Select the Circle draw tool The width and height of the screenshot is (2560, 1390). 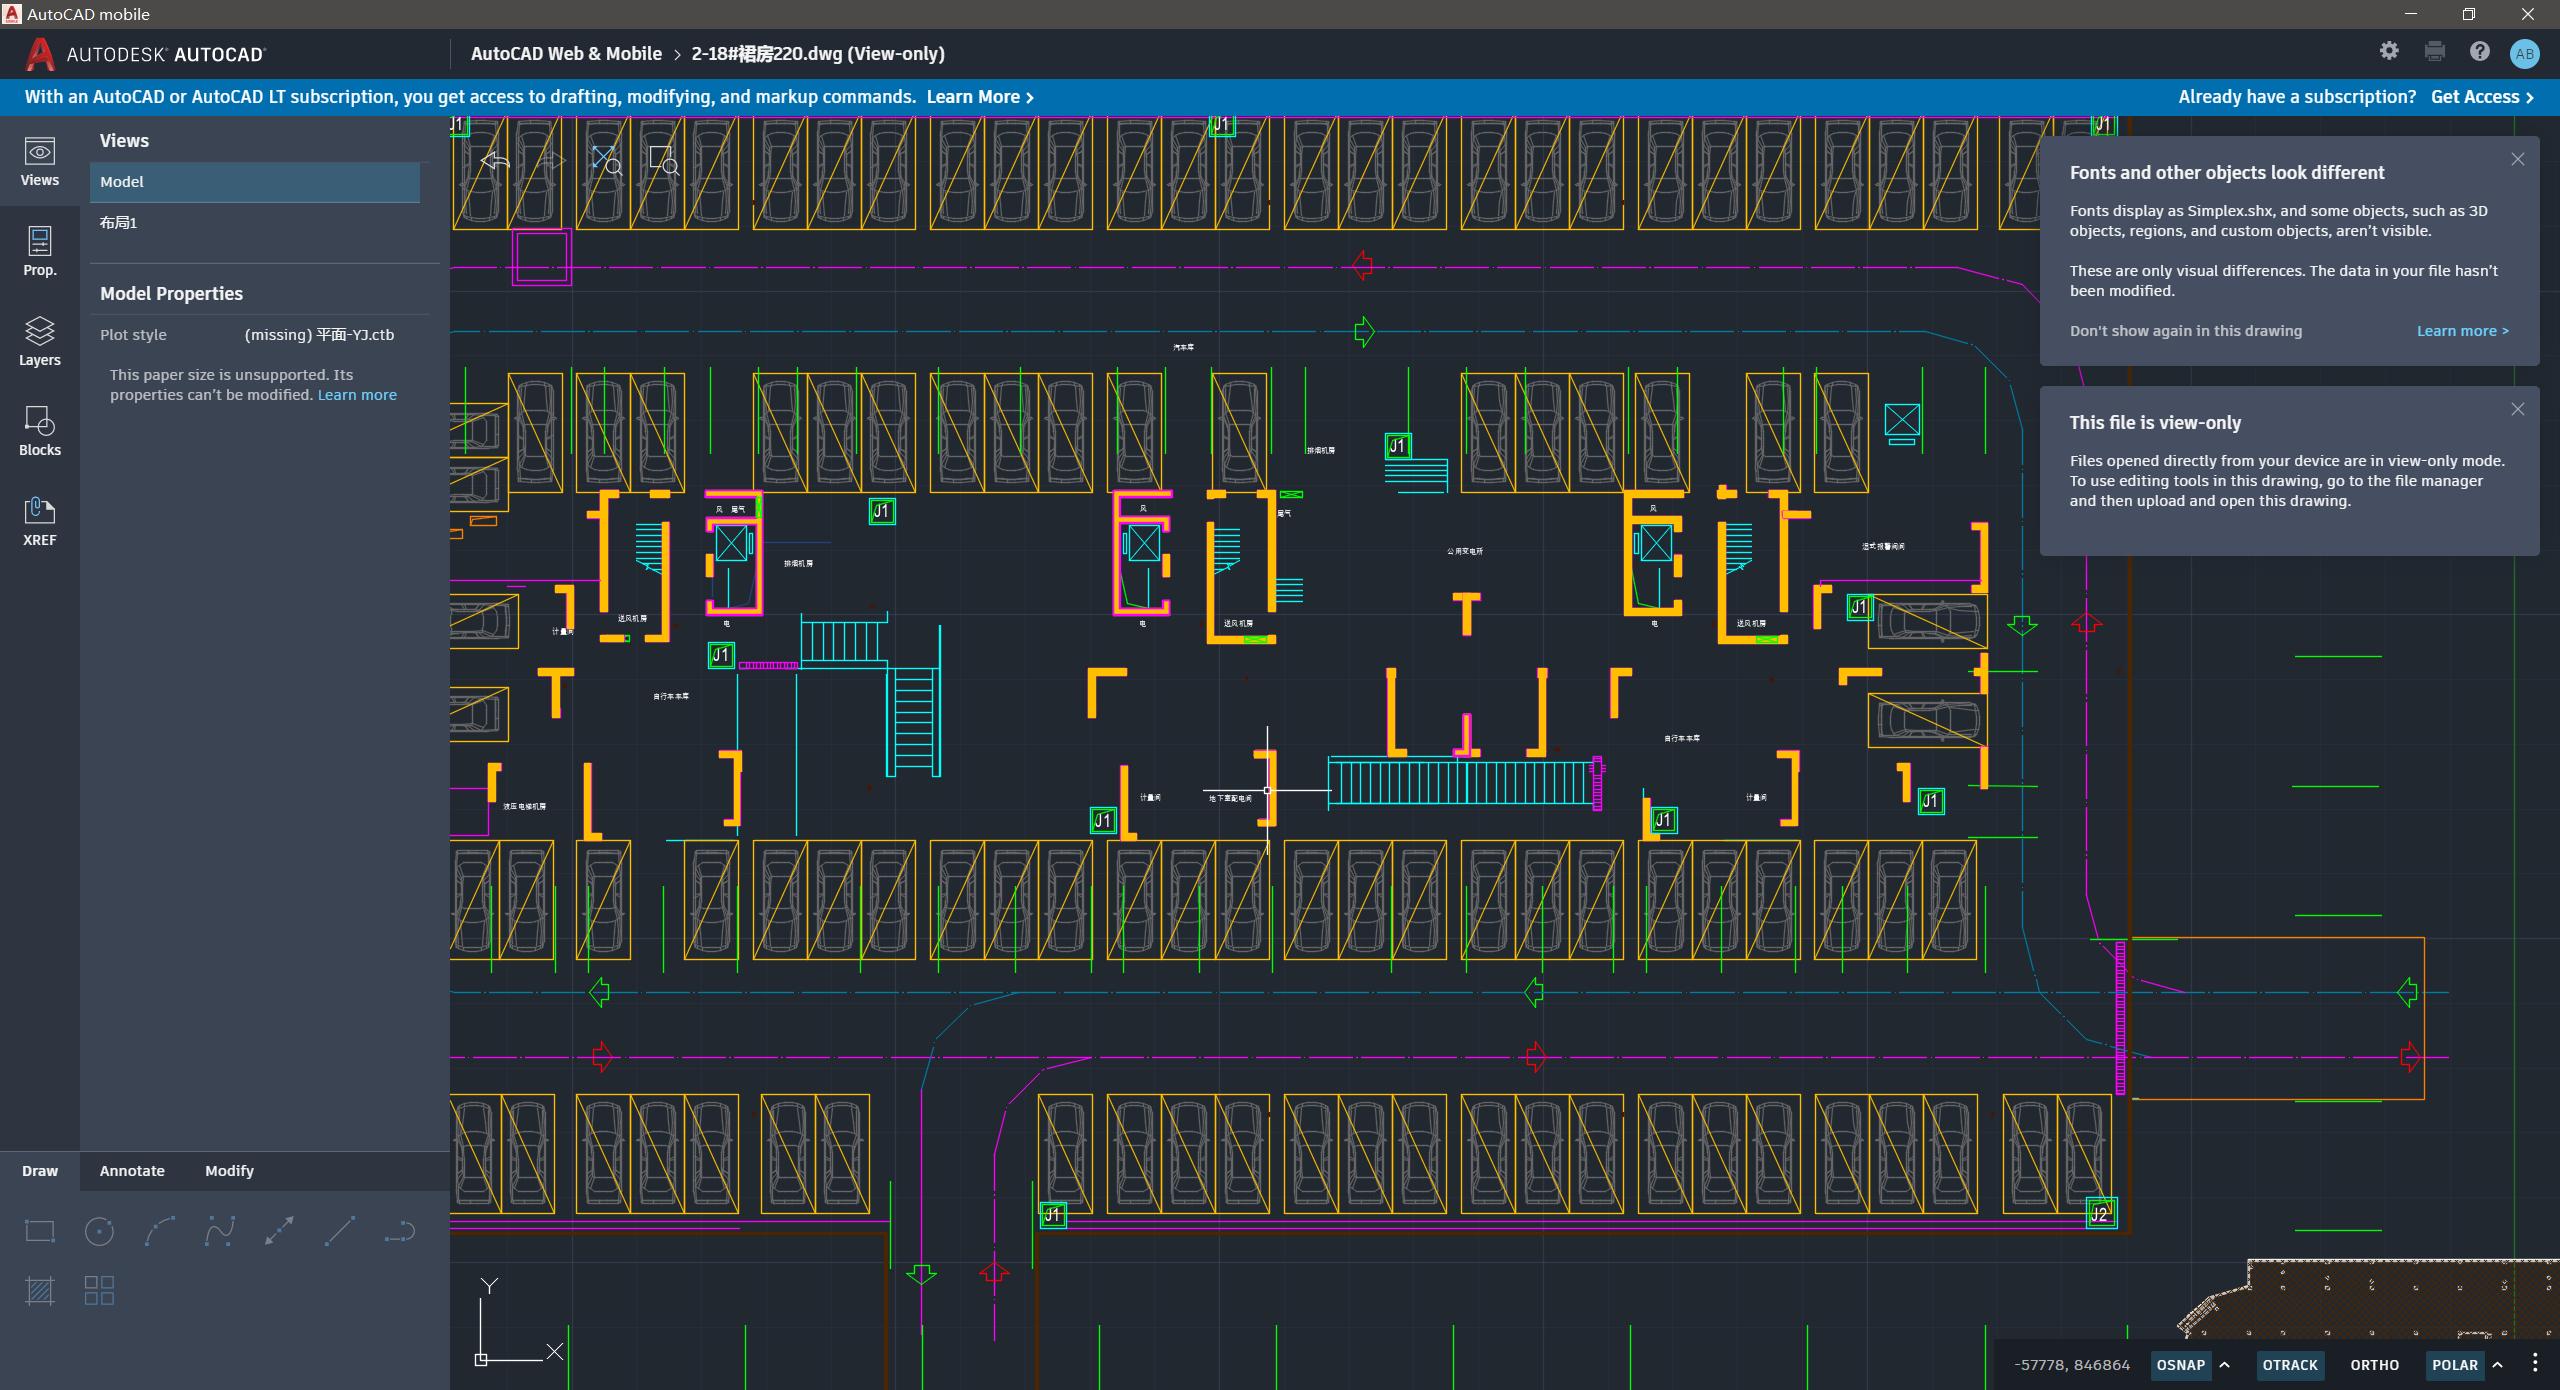(x=99, y=1231)
